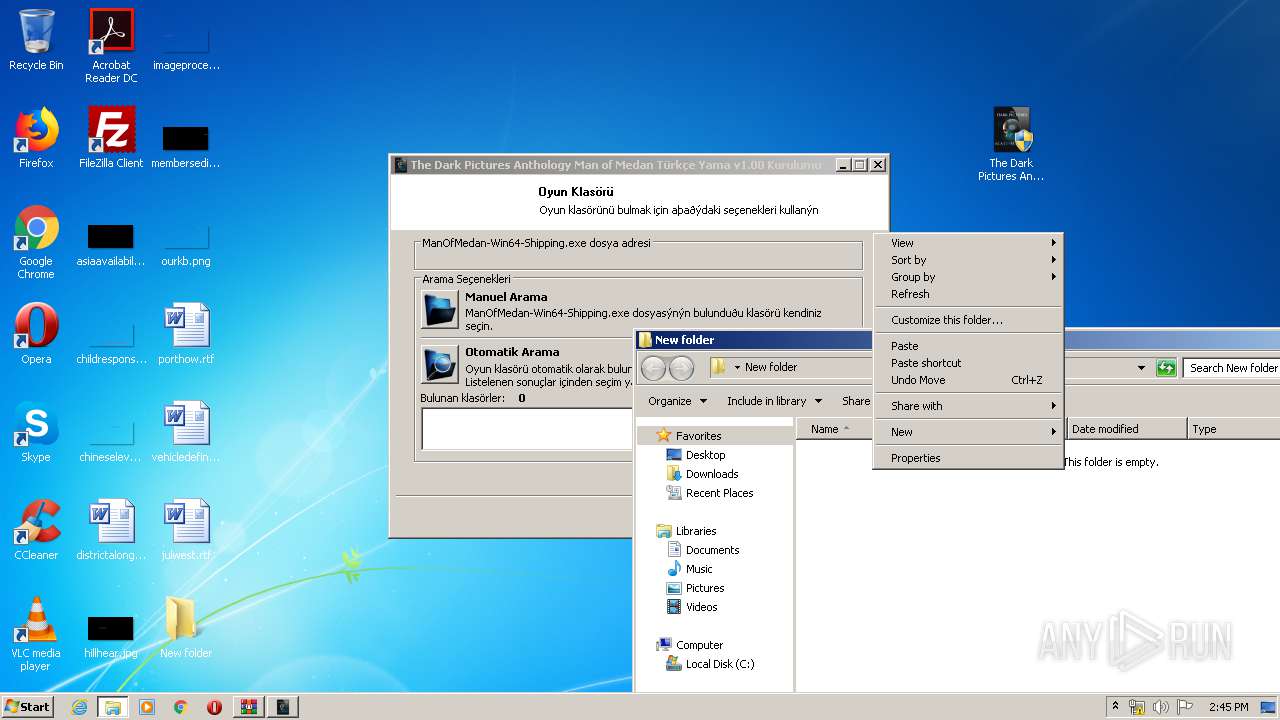This screenshot has width=1280, height=720.
Task: Open Windows Media Player from the taskbar
Action: 147,707
